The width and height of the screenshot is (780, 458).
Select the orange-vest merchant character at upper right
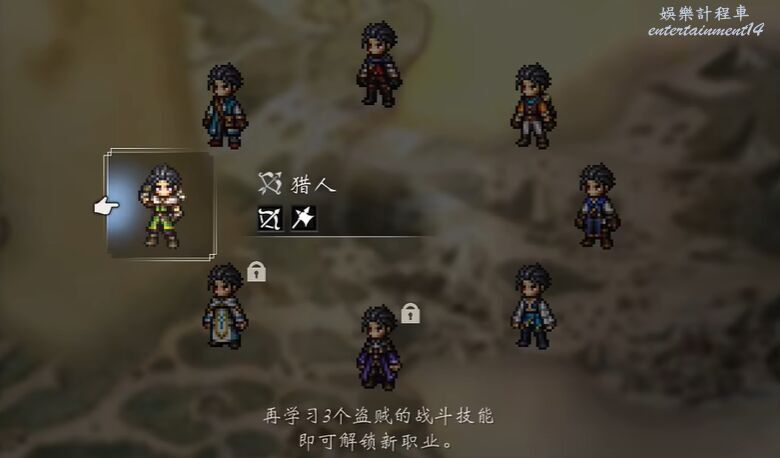point(533,106)
